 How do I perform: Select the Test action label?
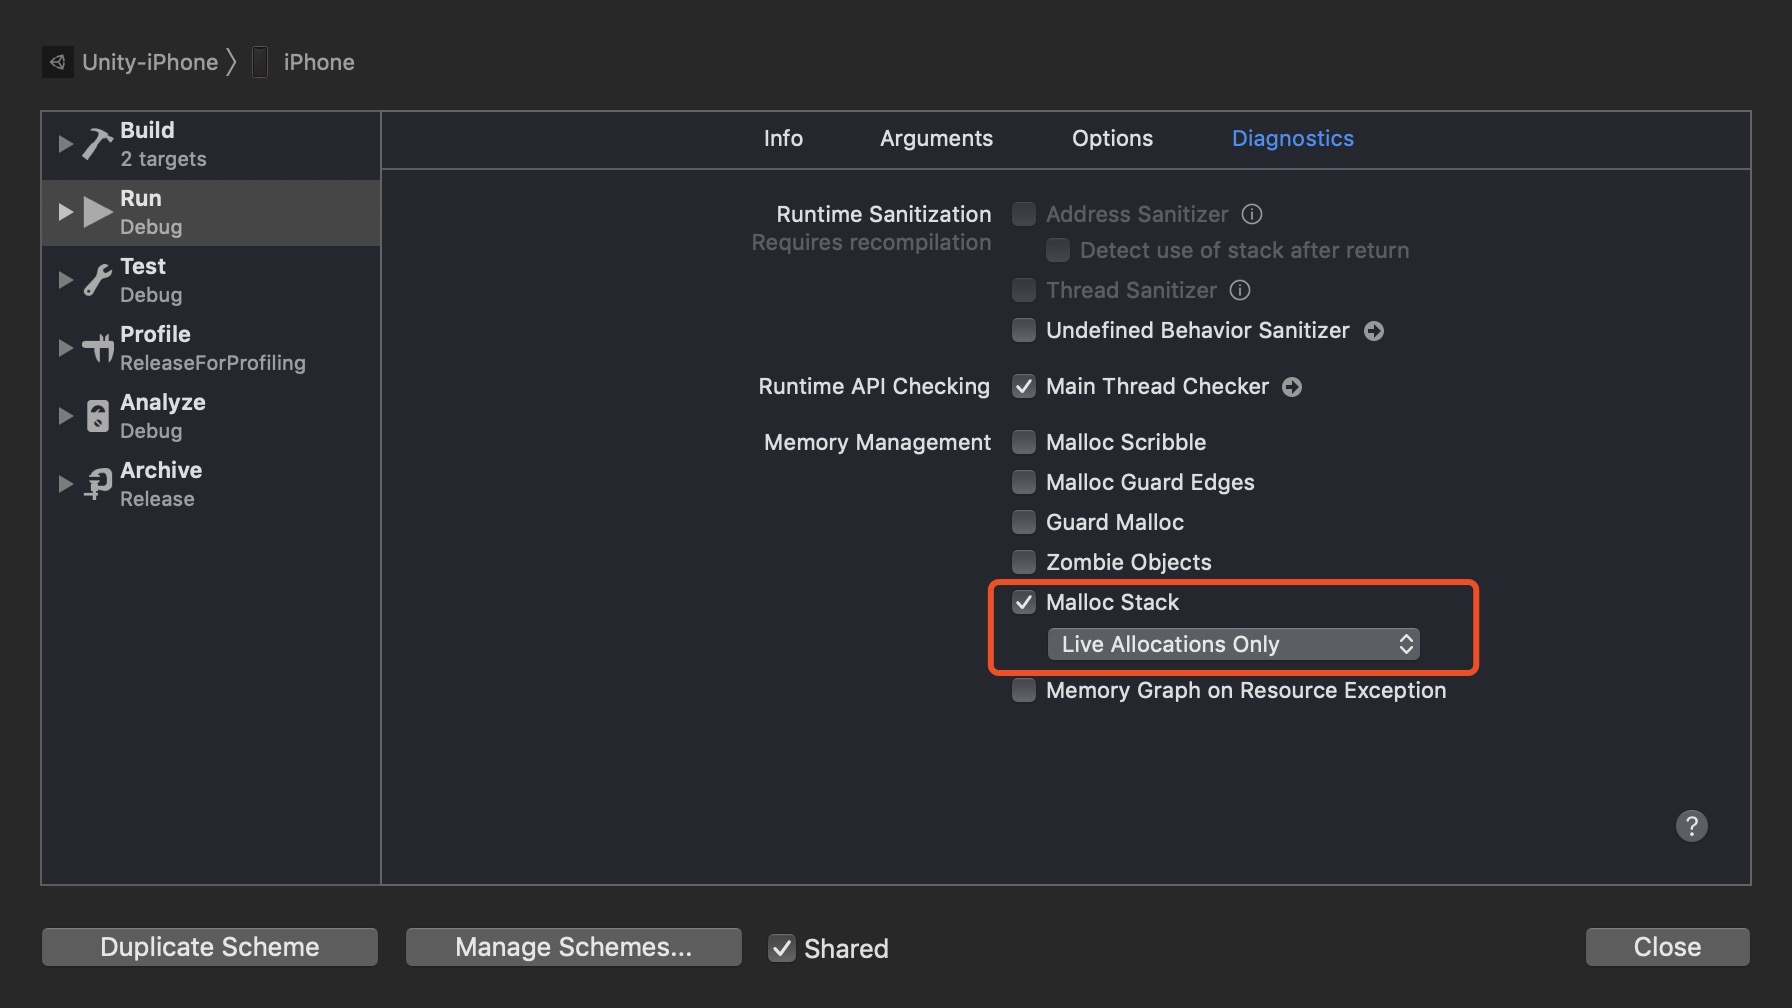coord(143,266)
